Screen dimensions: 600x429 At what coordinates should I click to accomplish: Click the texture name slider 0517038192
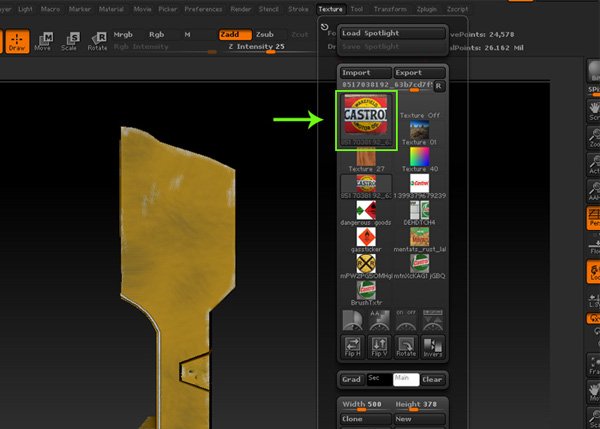click(x=387, y=85)
